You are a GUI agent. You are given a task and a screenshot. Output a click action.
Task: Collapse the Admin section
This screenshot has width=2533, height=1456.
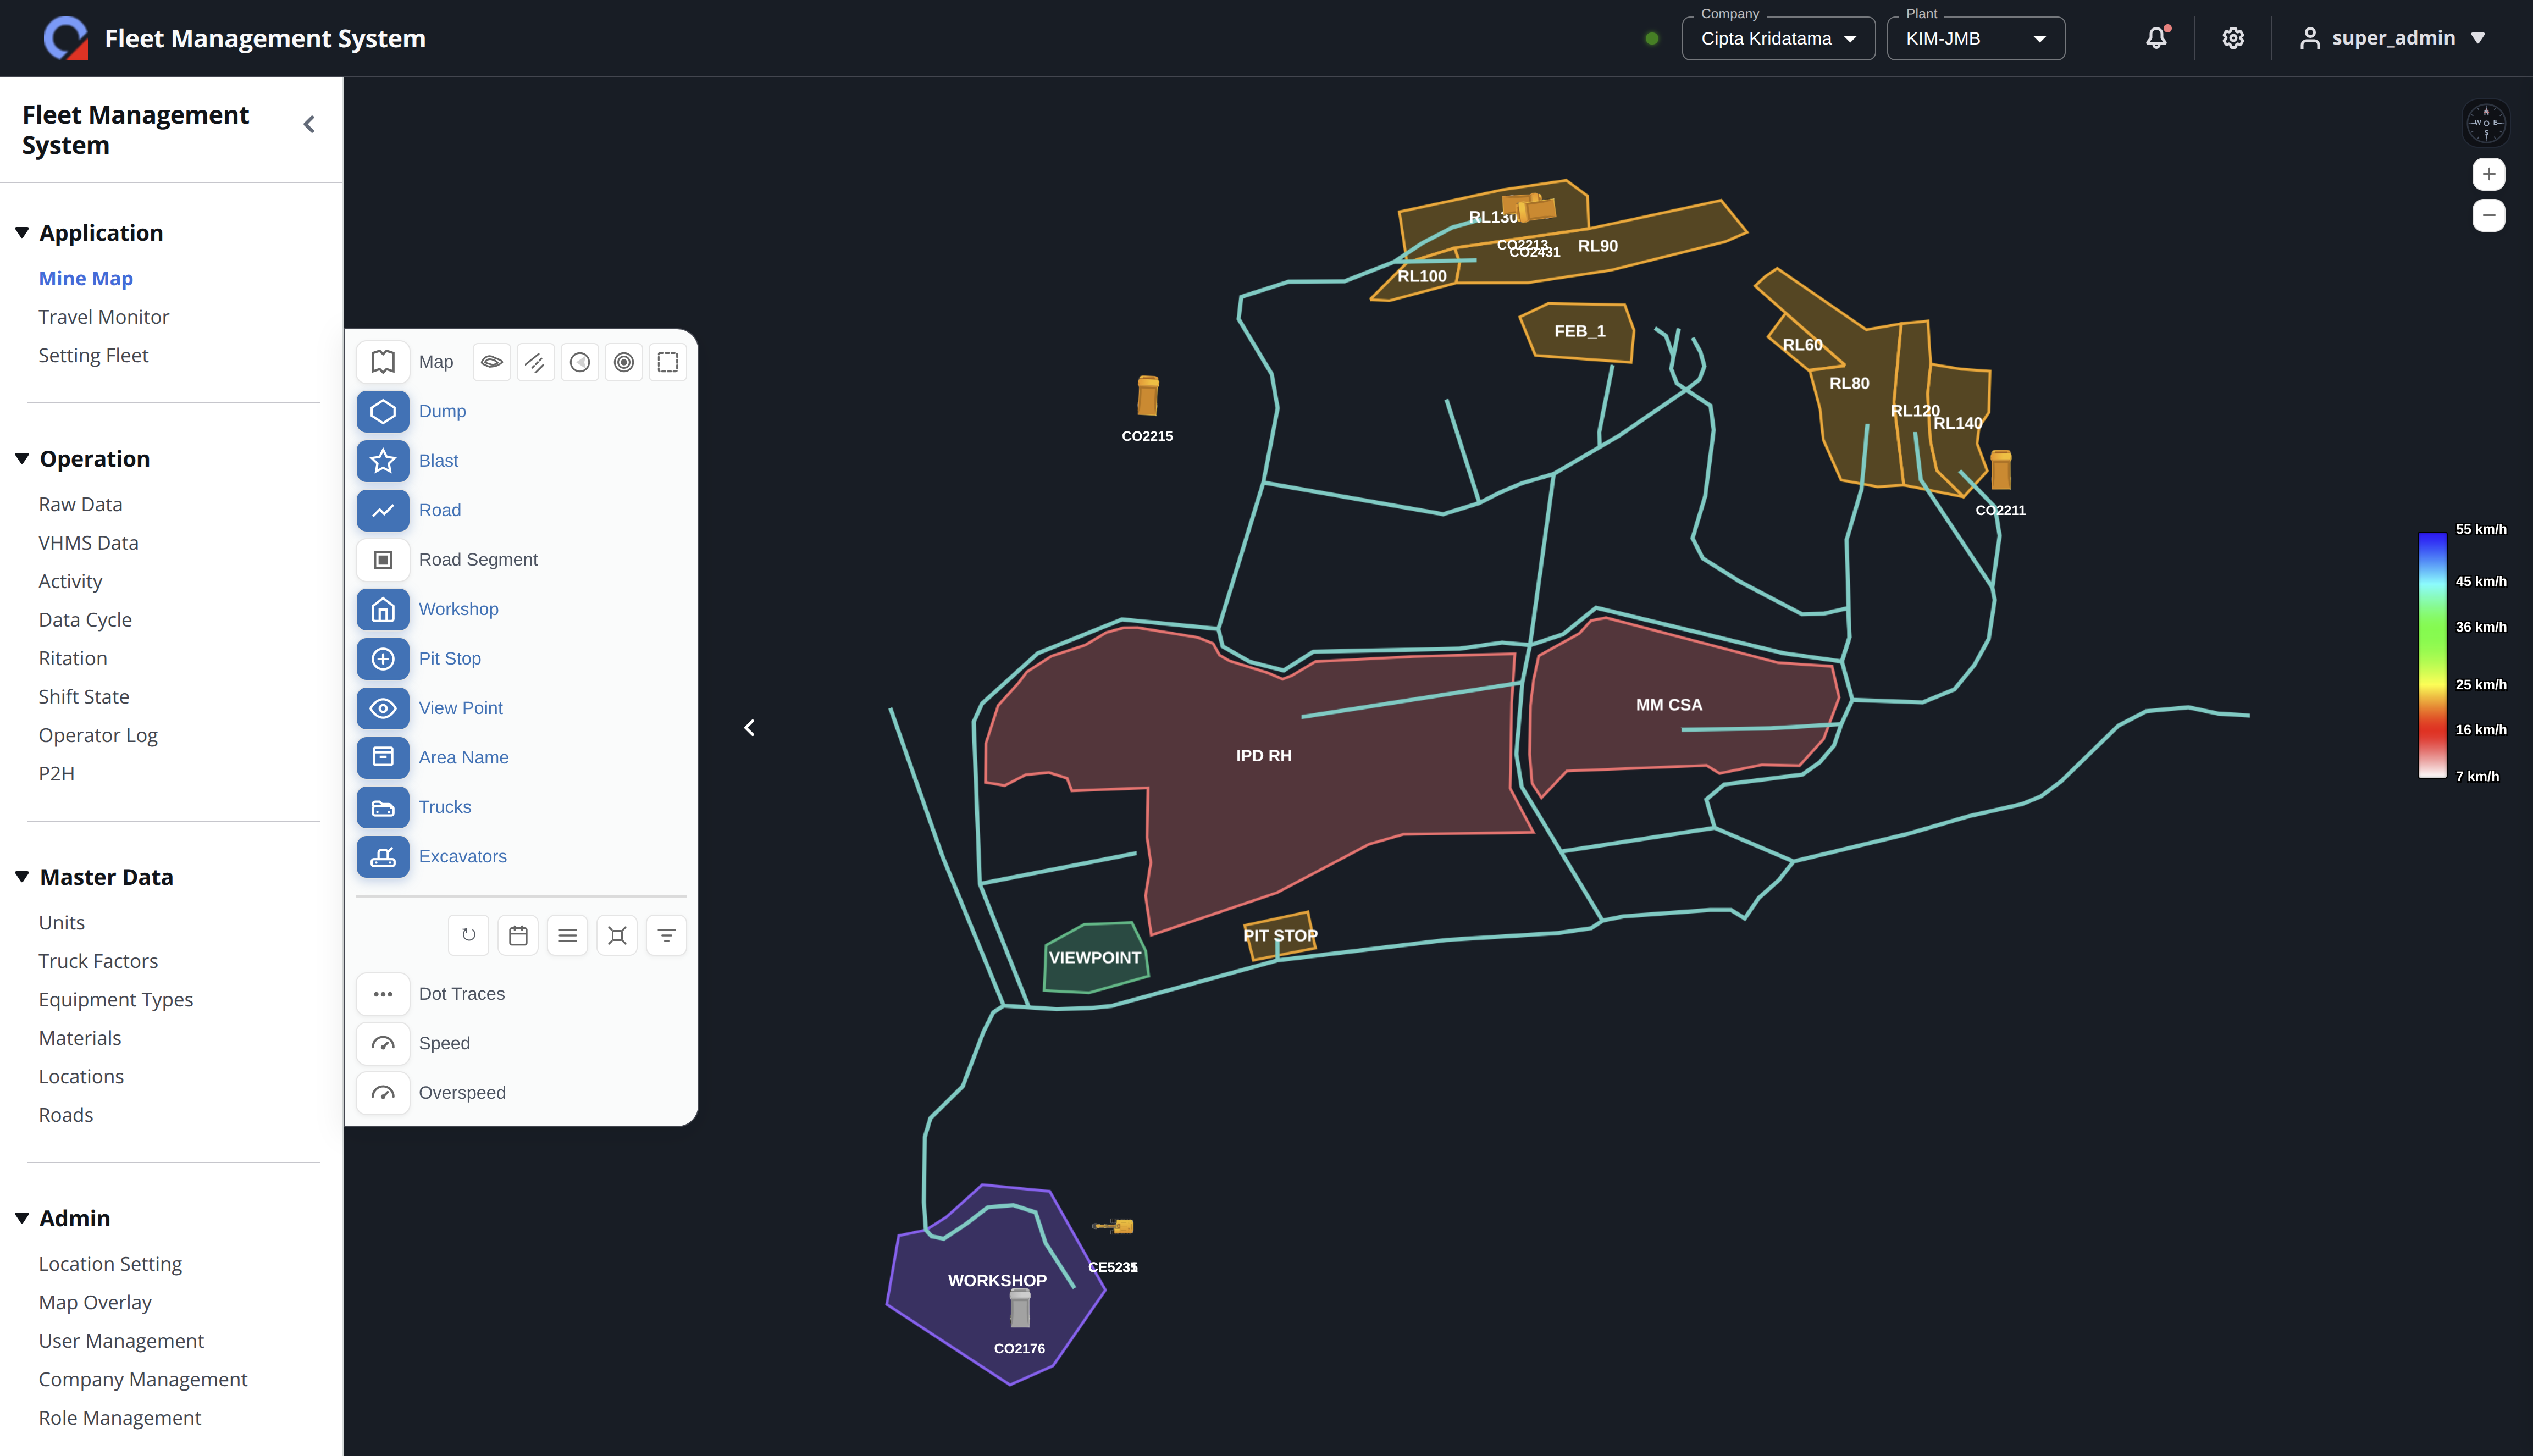click(21, 1218)
